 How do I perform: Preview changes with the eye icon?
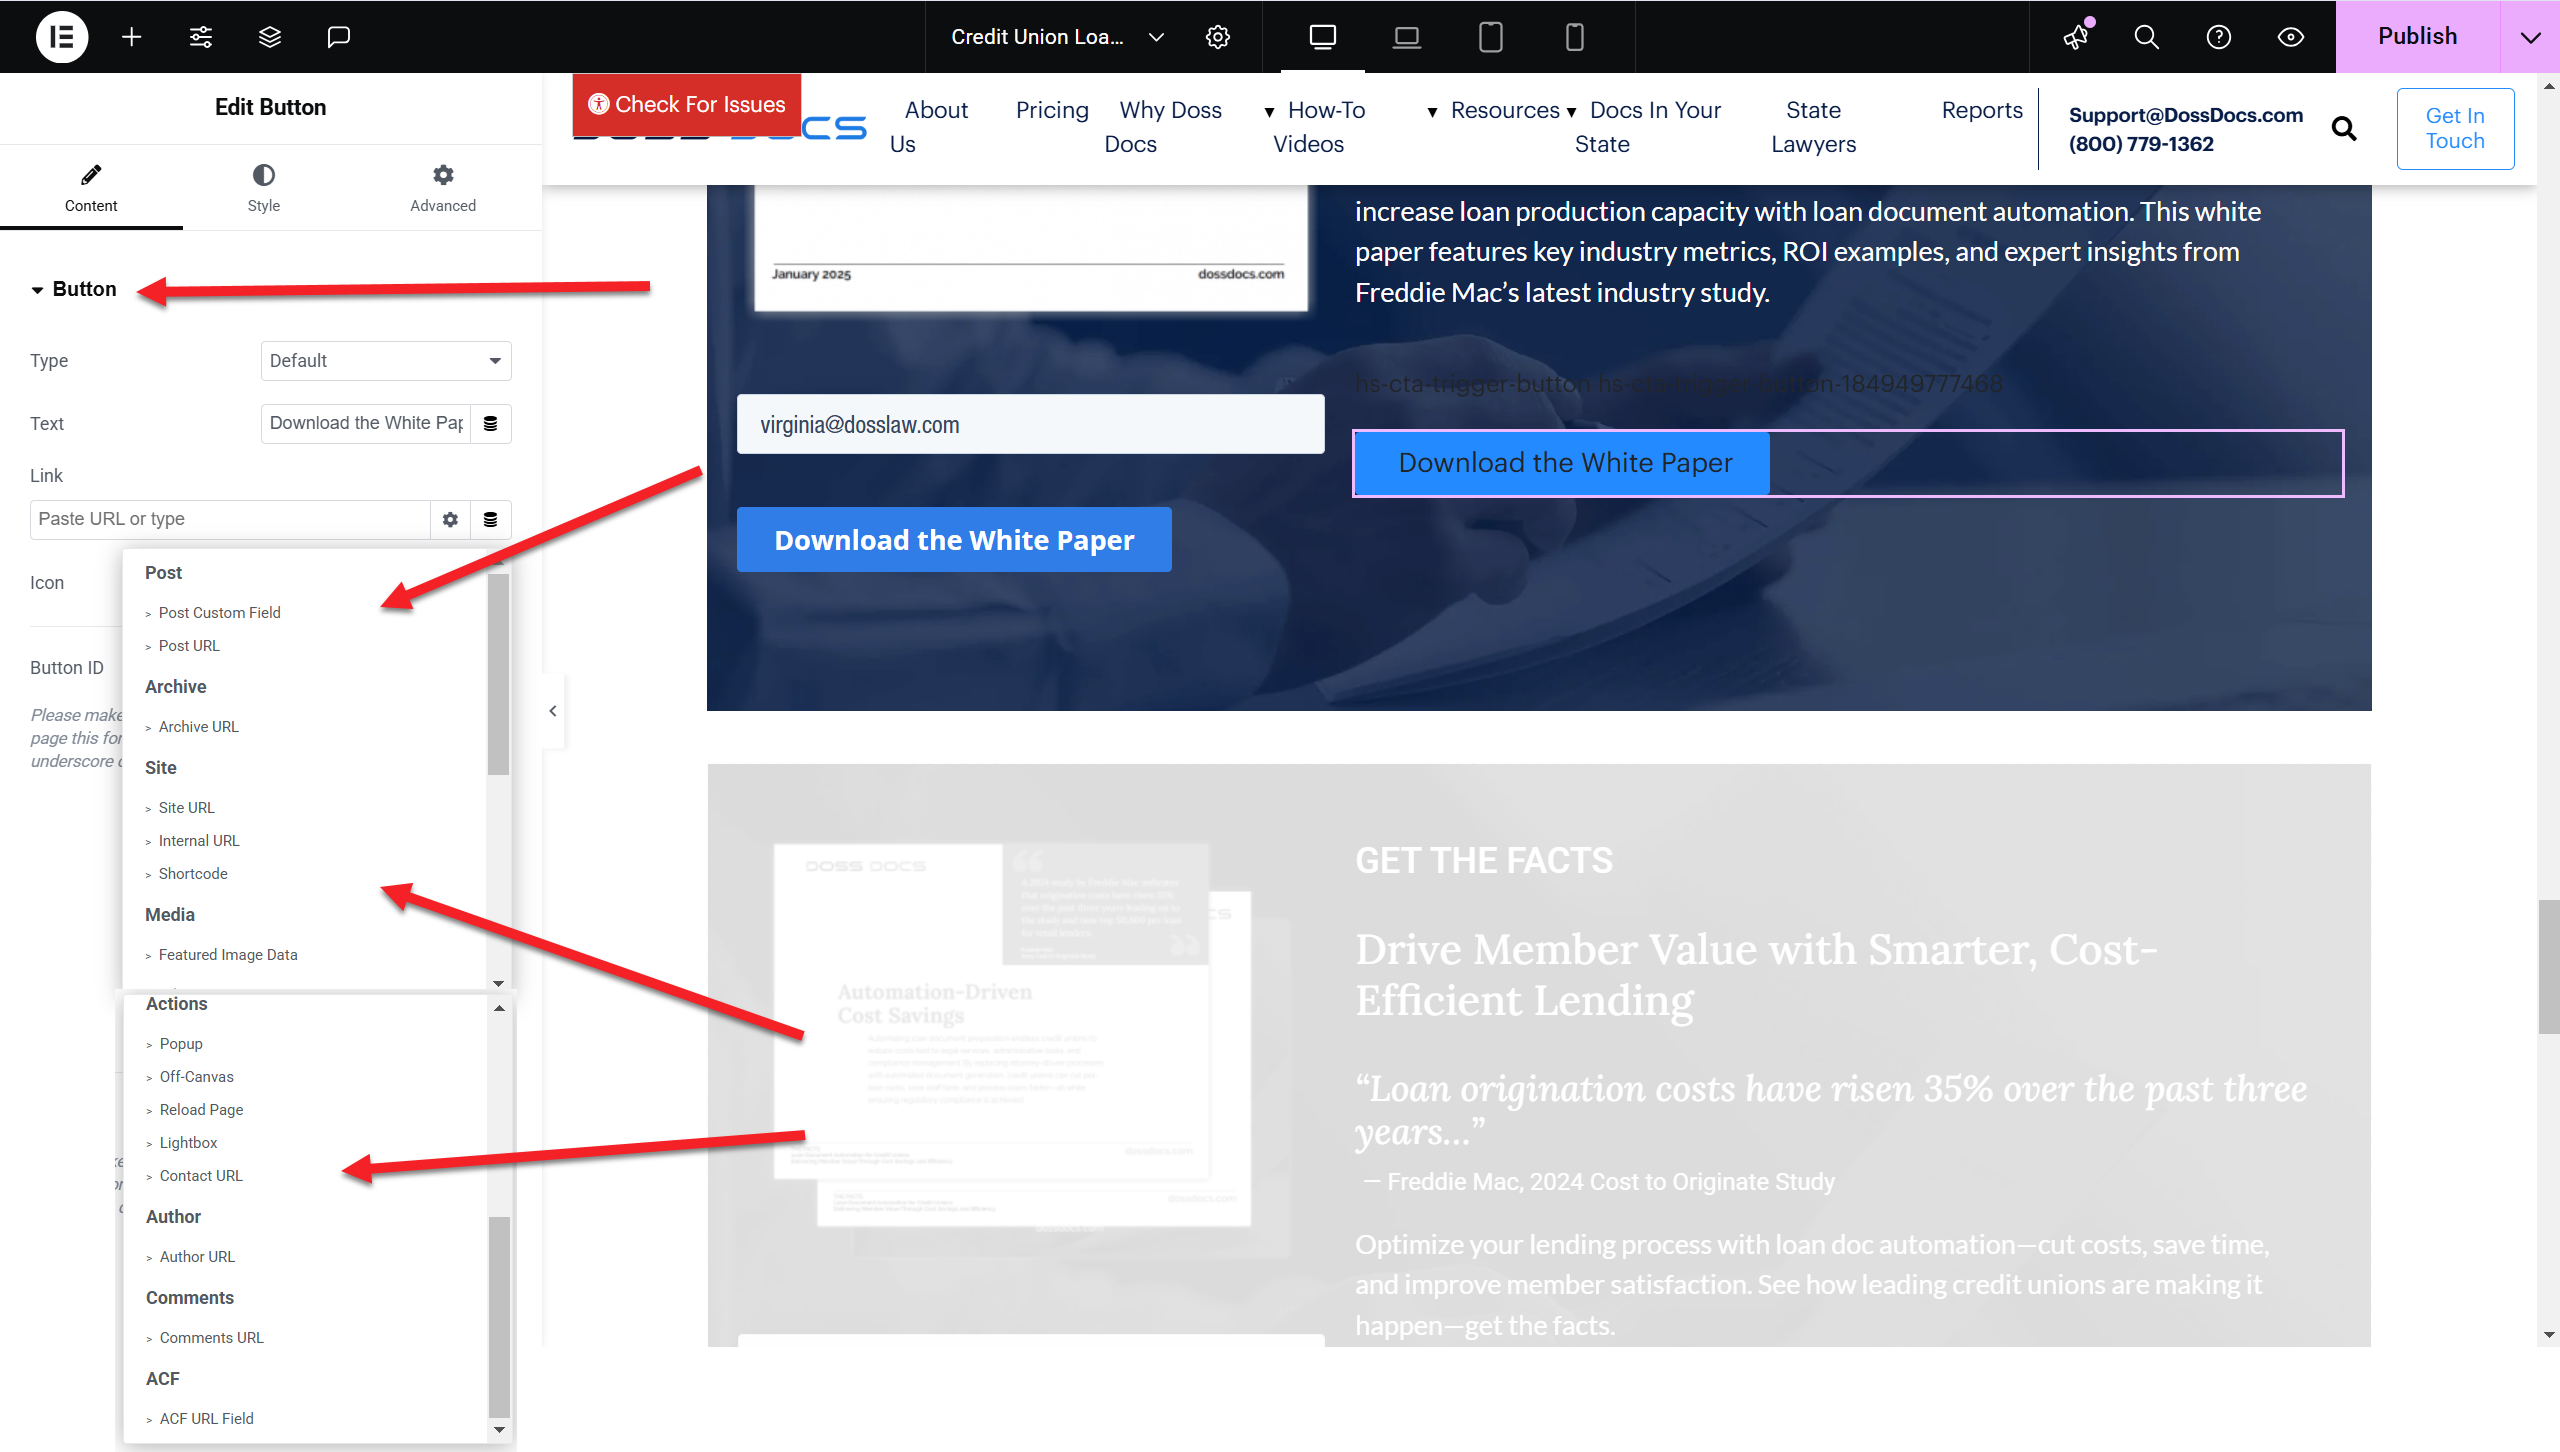click(2291, 37)
